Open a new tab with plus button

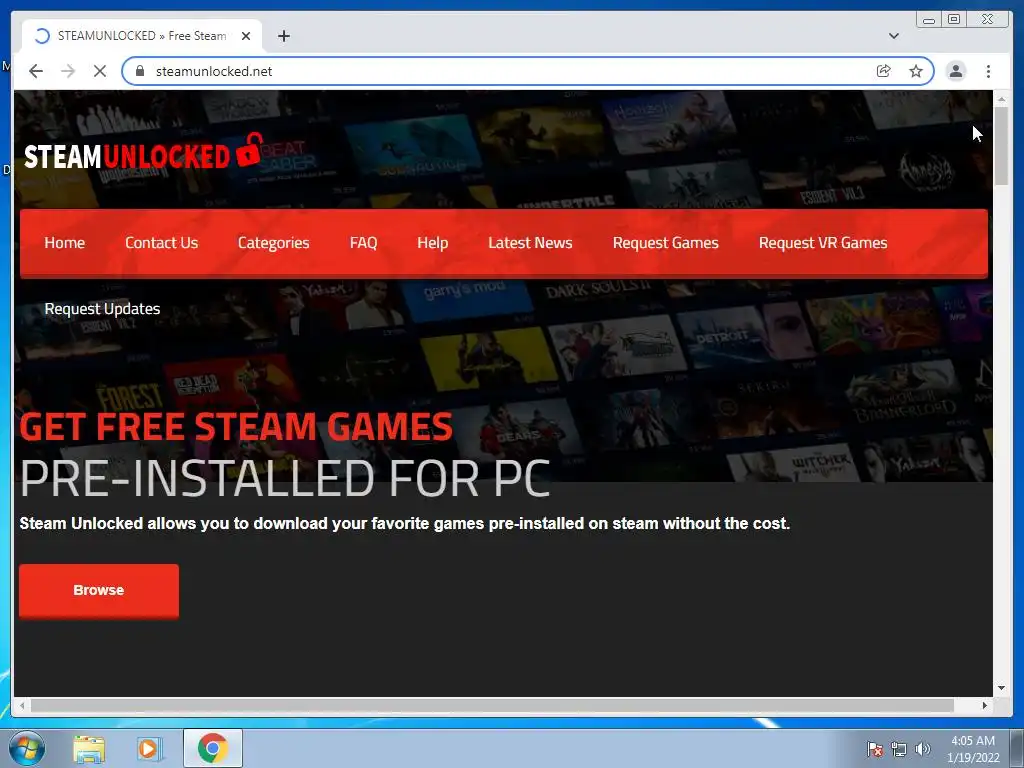point(283,36)
